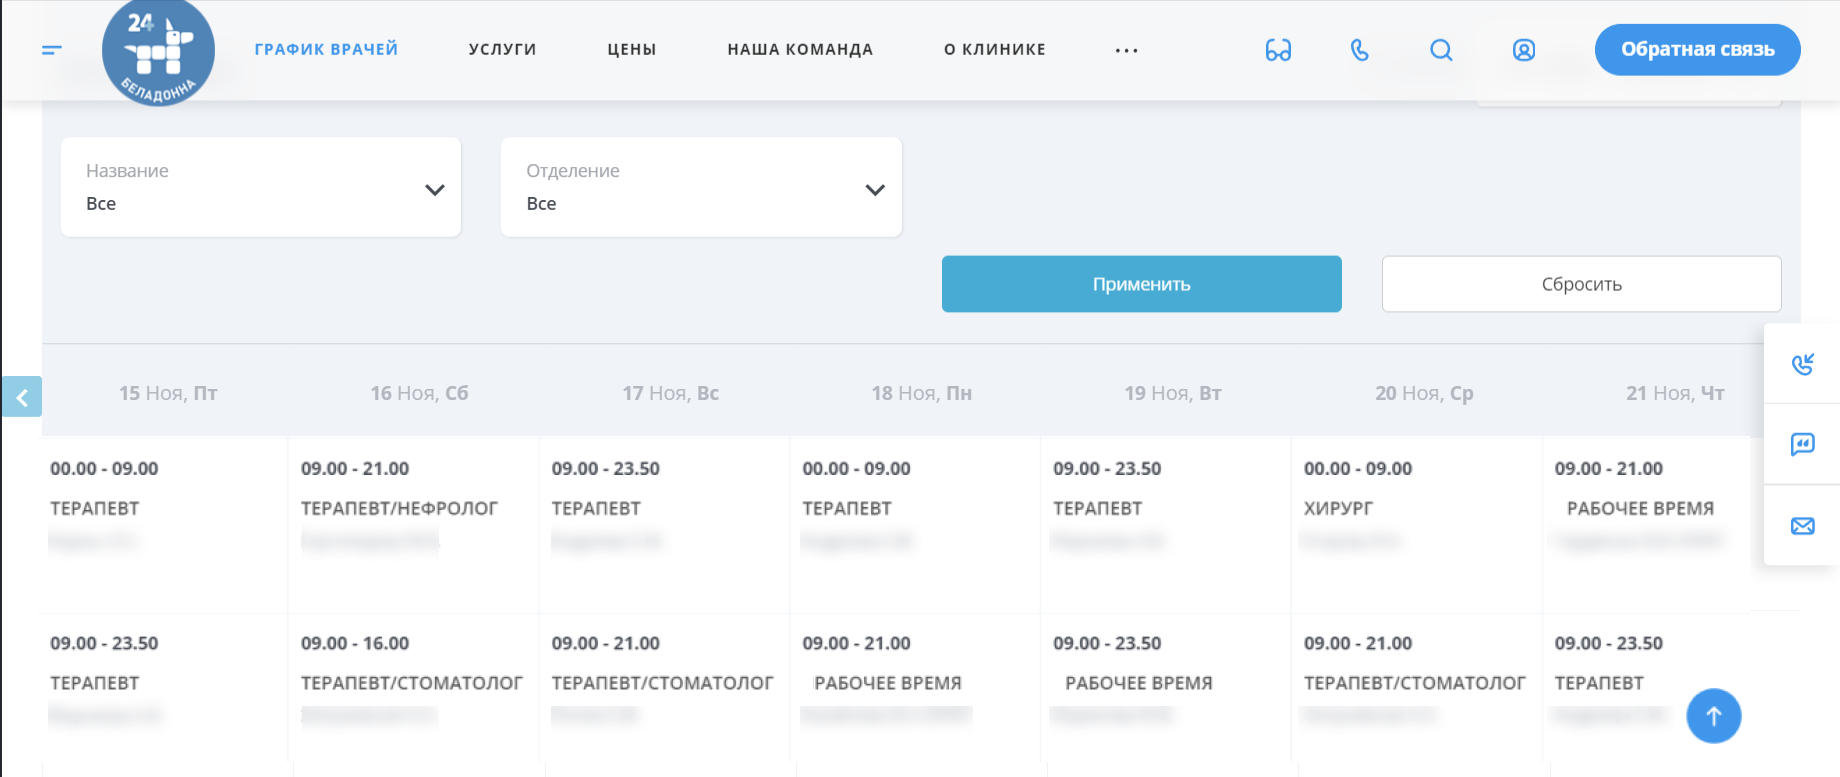This screenshot has width=1840, height=777.
Task: Enable the visually impaired glasses icon
Action: tap(1278, 50)
